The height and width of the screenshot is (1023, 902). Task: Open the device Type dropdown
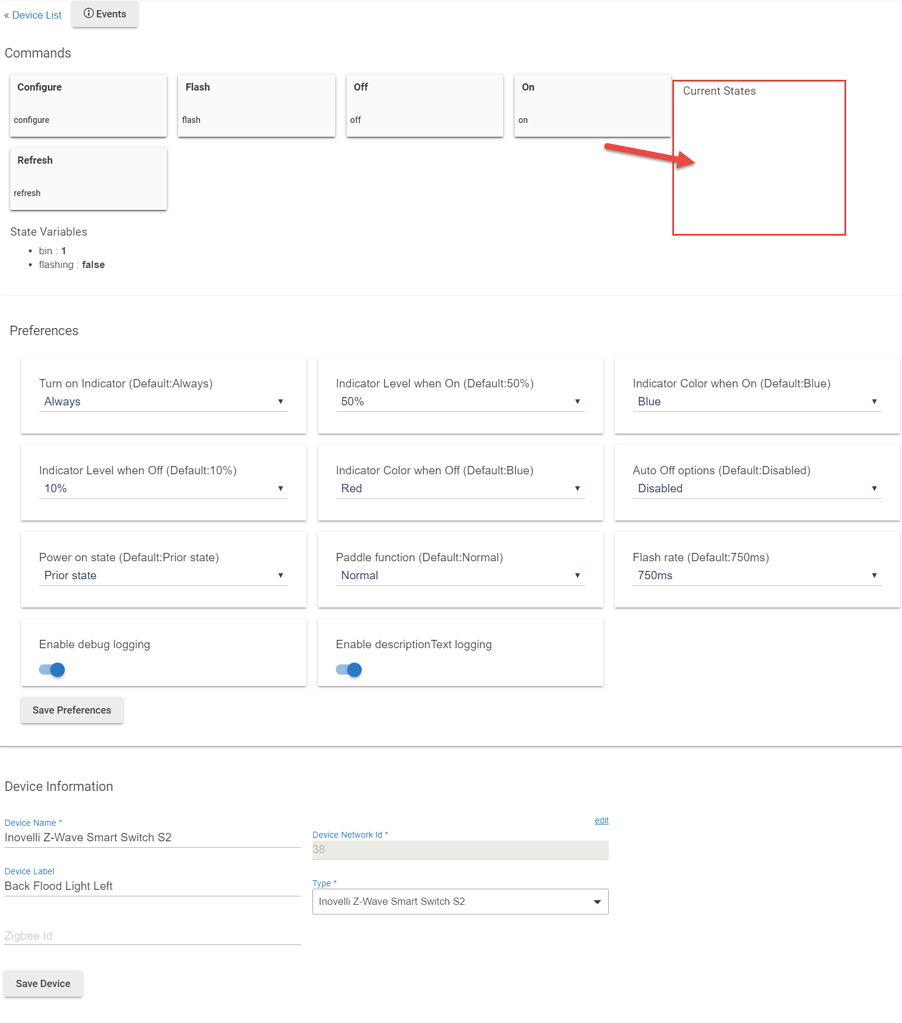pyautogui.click(x=460, y=901)
